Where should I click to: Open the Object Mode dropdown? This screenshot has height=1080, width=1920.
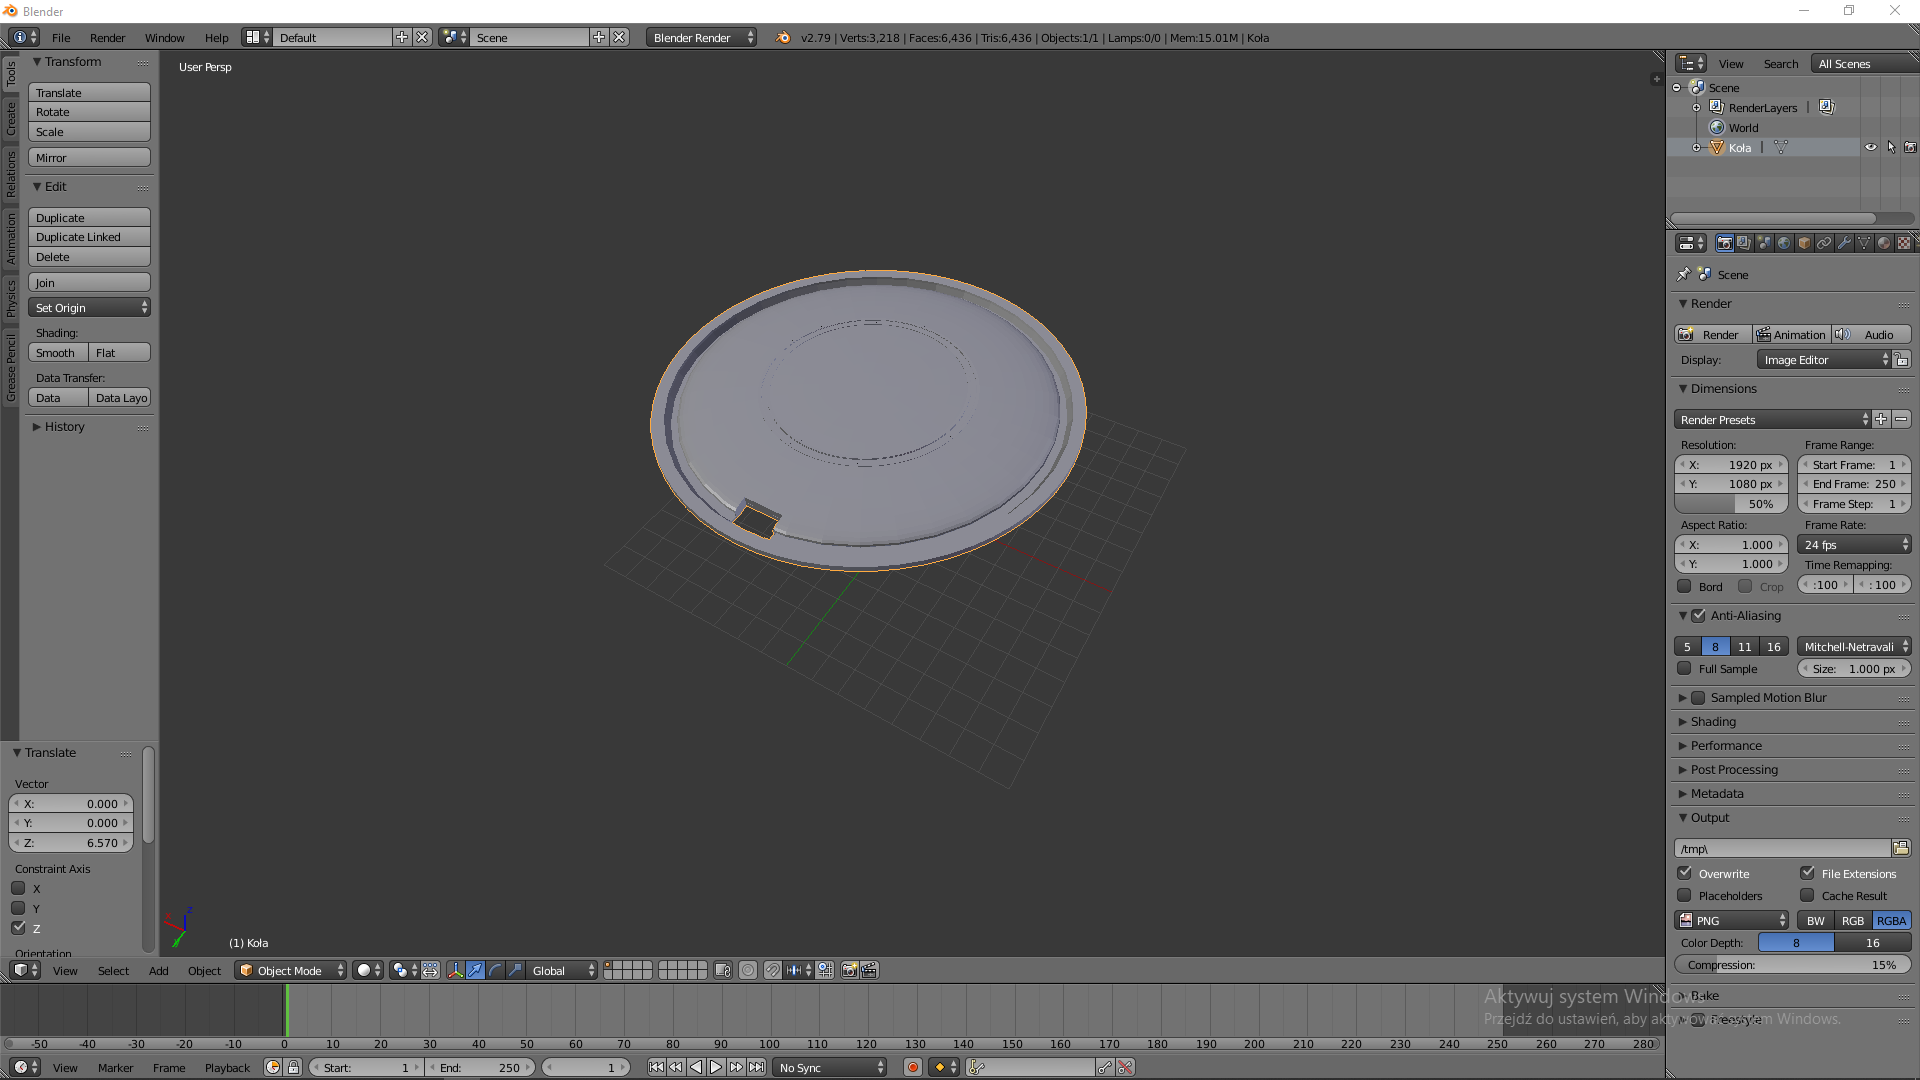[290, 970]
